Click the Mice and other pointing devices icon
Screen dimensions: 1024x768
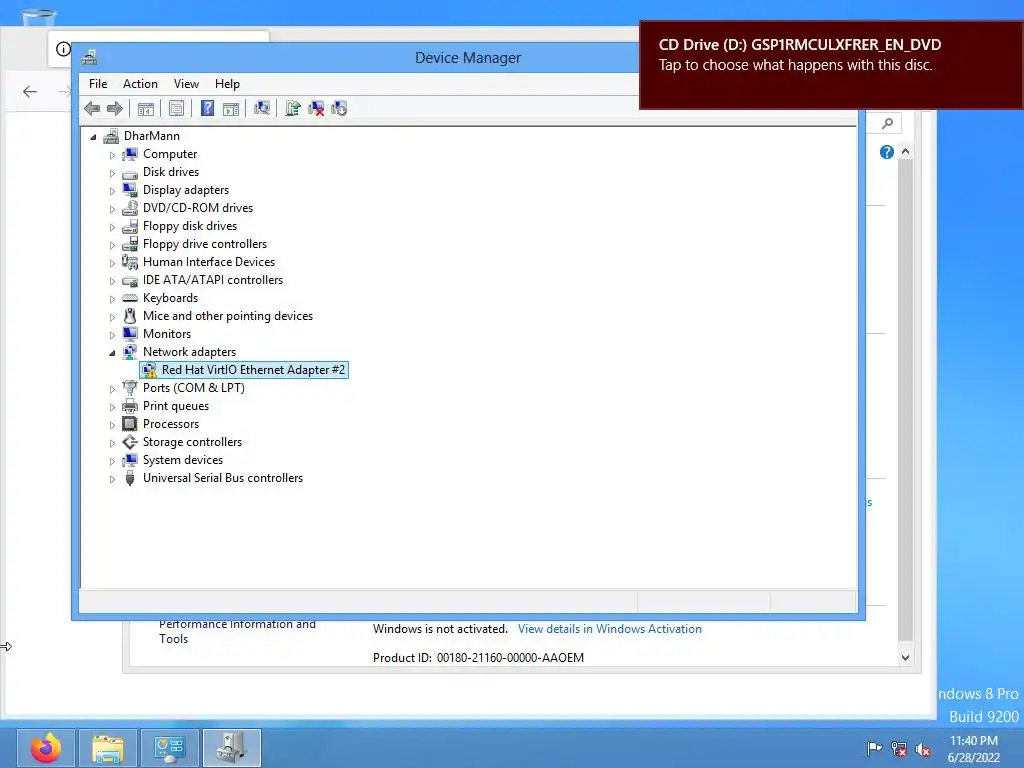(x=130, y=316)
